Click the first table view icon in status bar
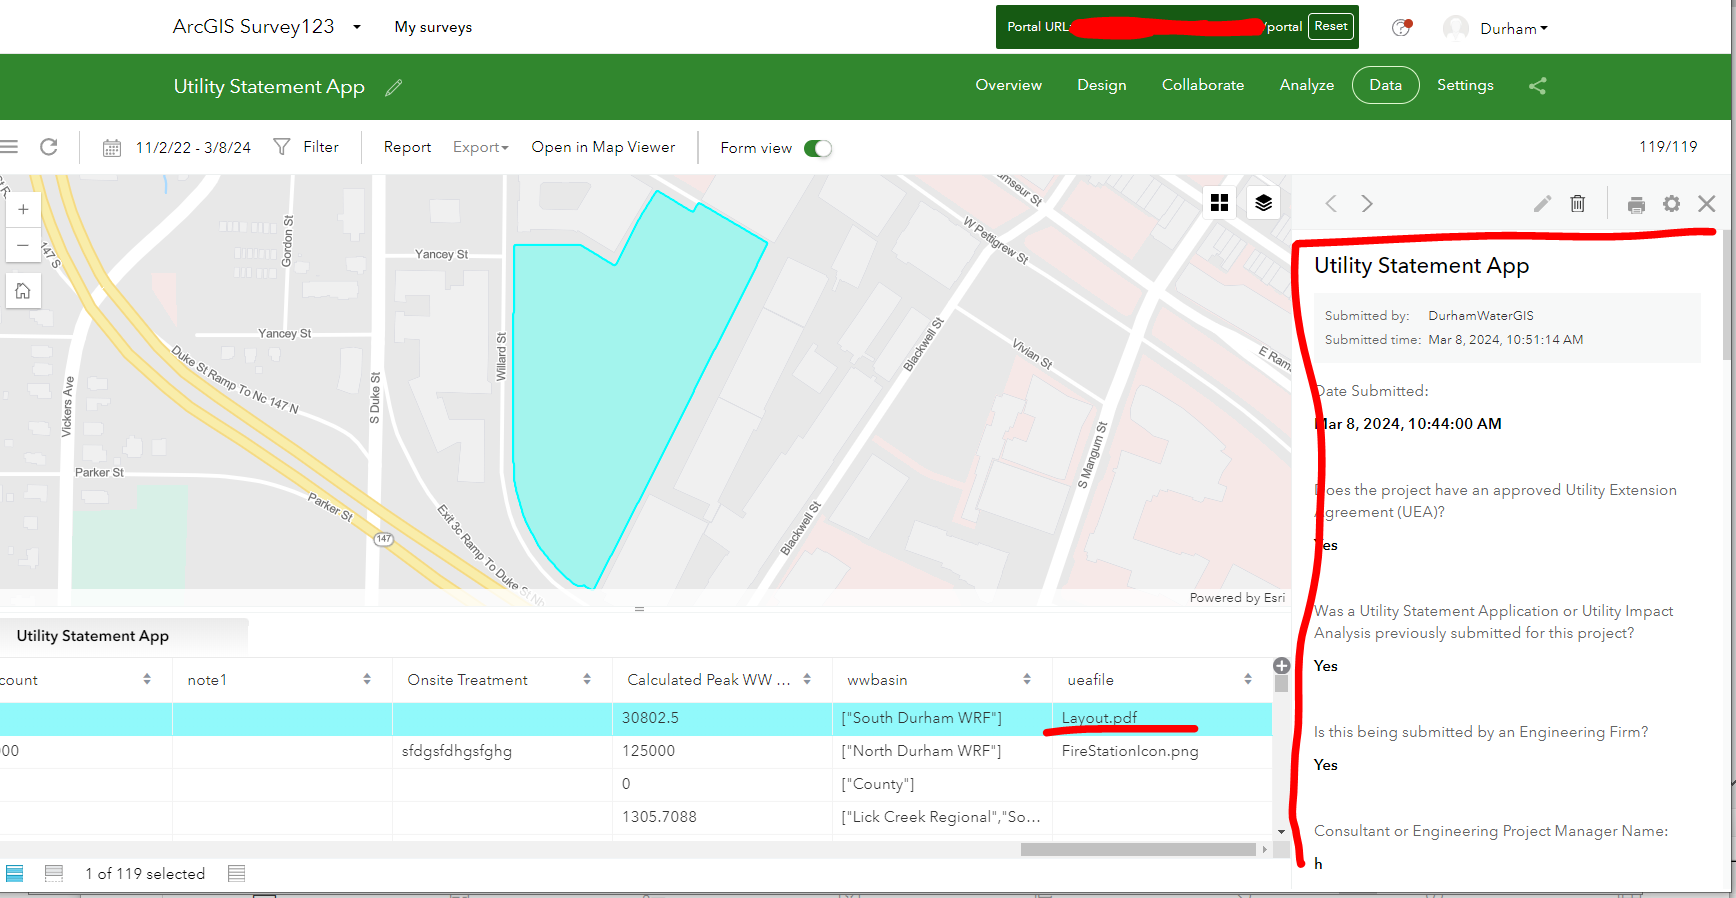 point(15,874)
